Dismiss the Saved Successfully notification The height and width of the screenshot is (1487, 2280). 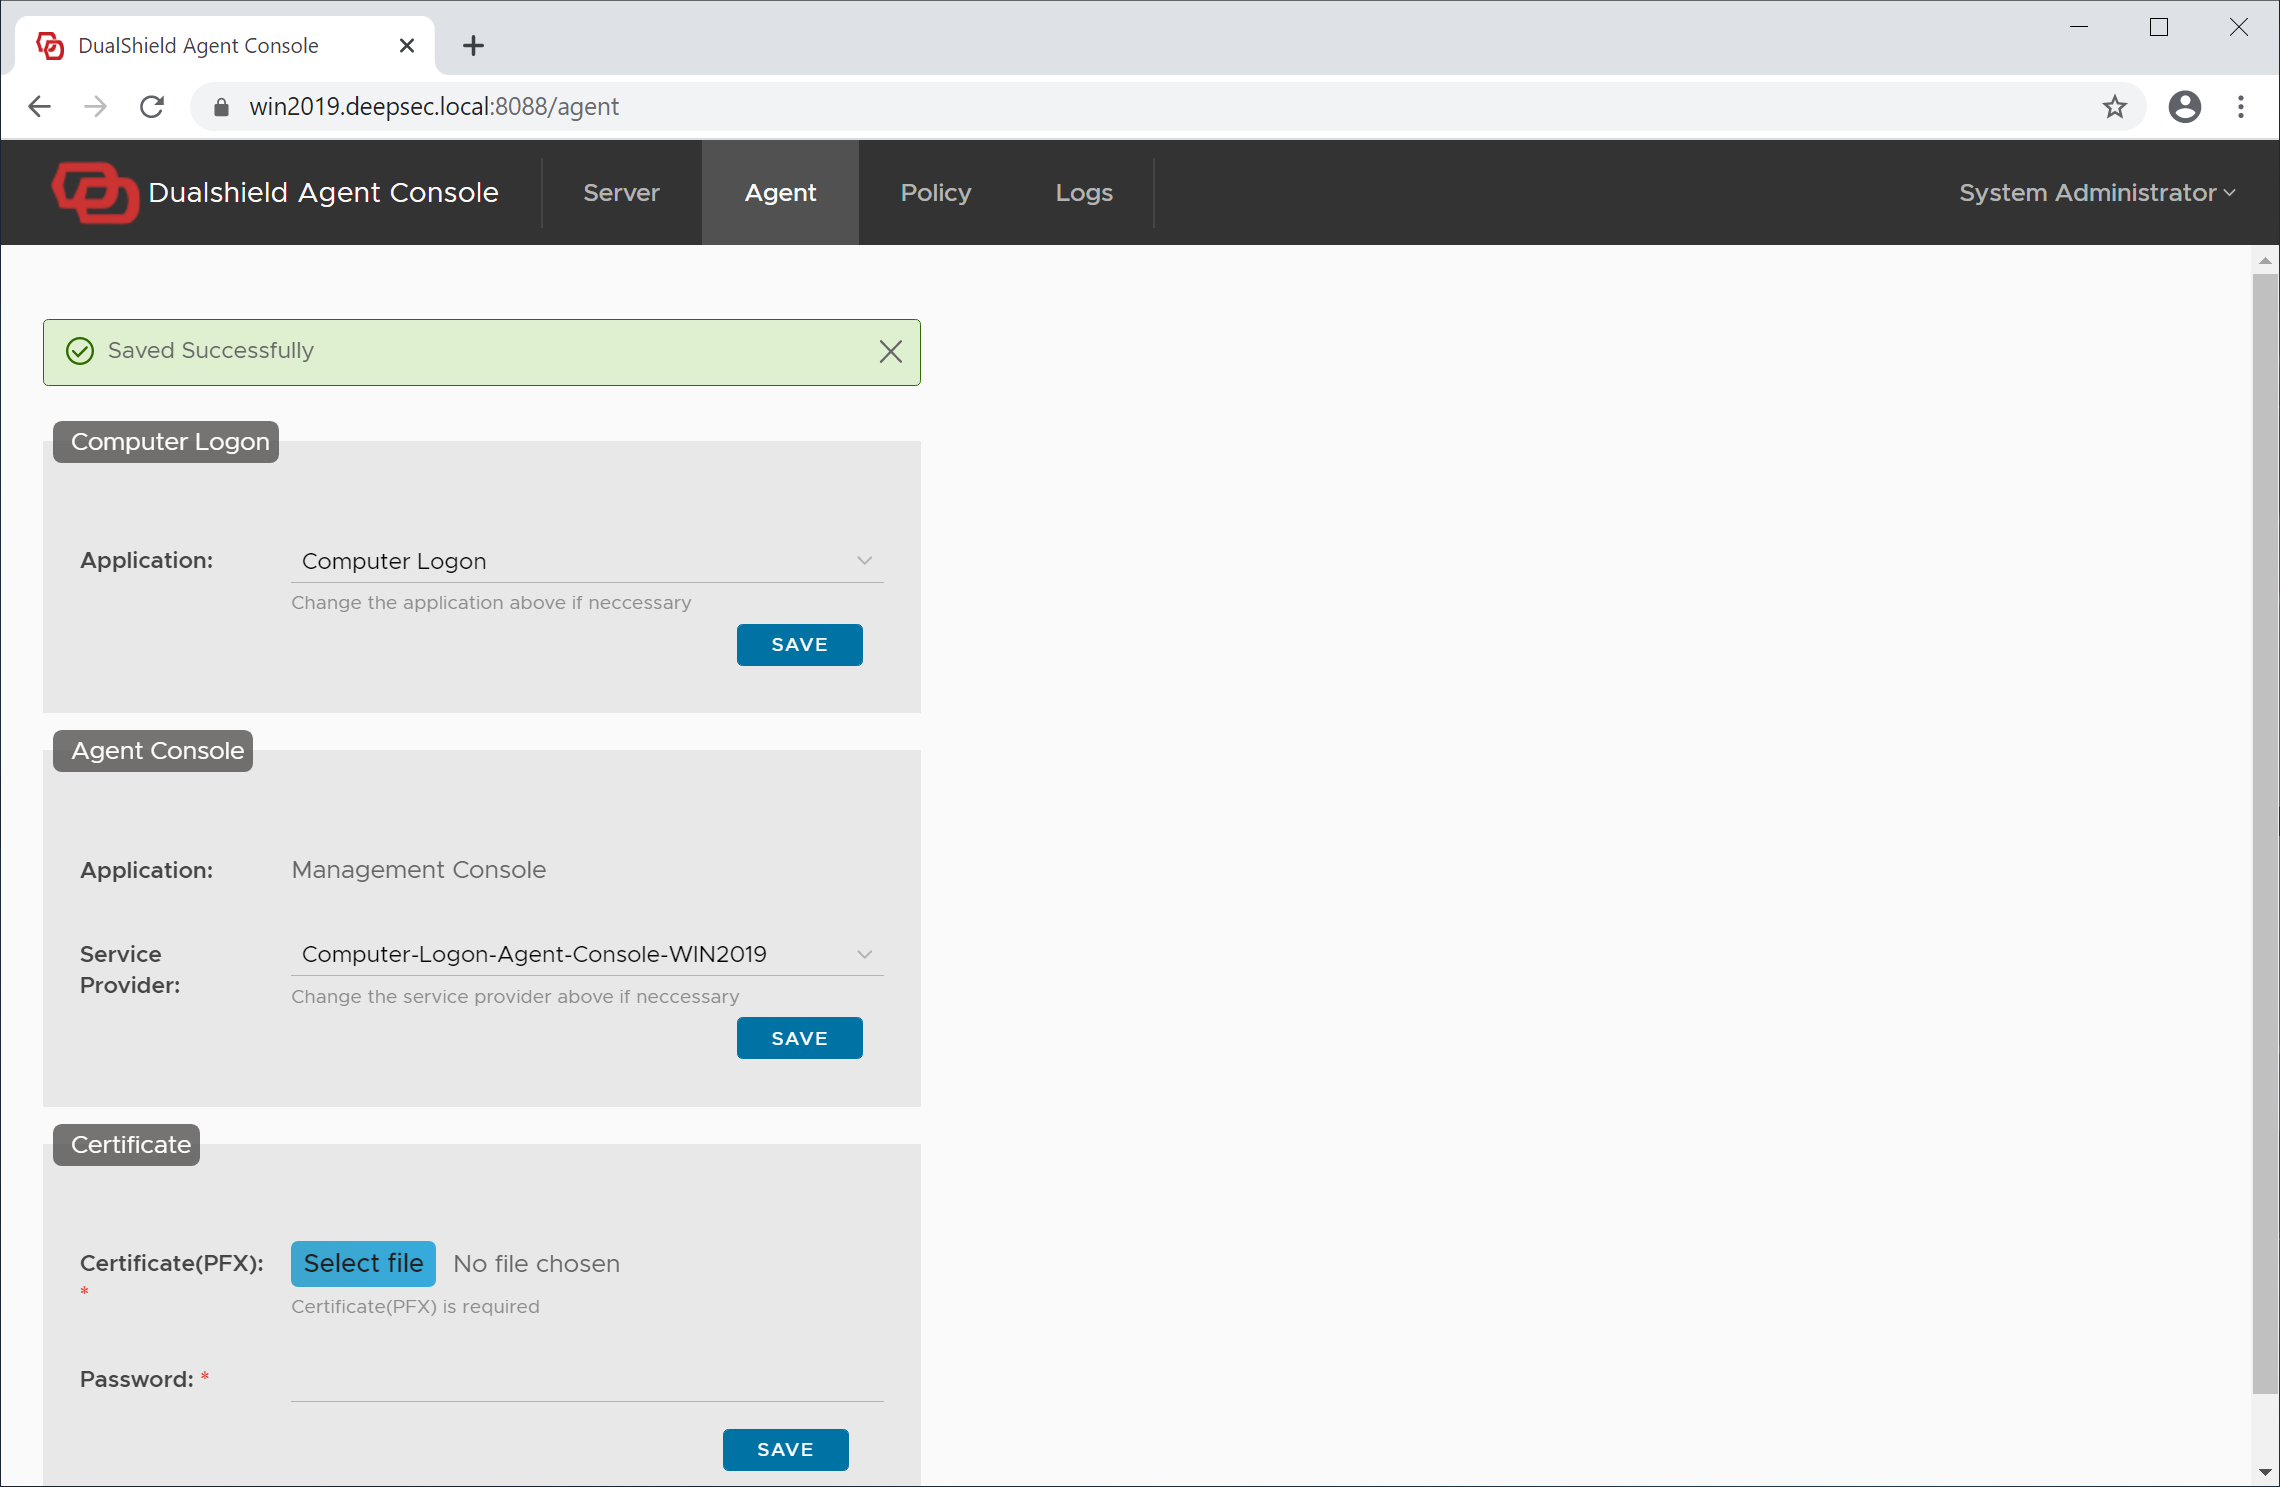click(x=890, y=351)
